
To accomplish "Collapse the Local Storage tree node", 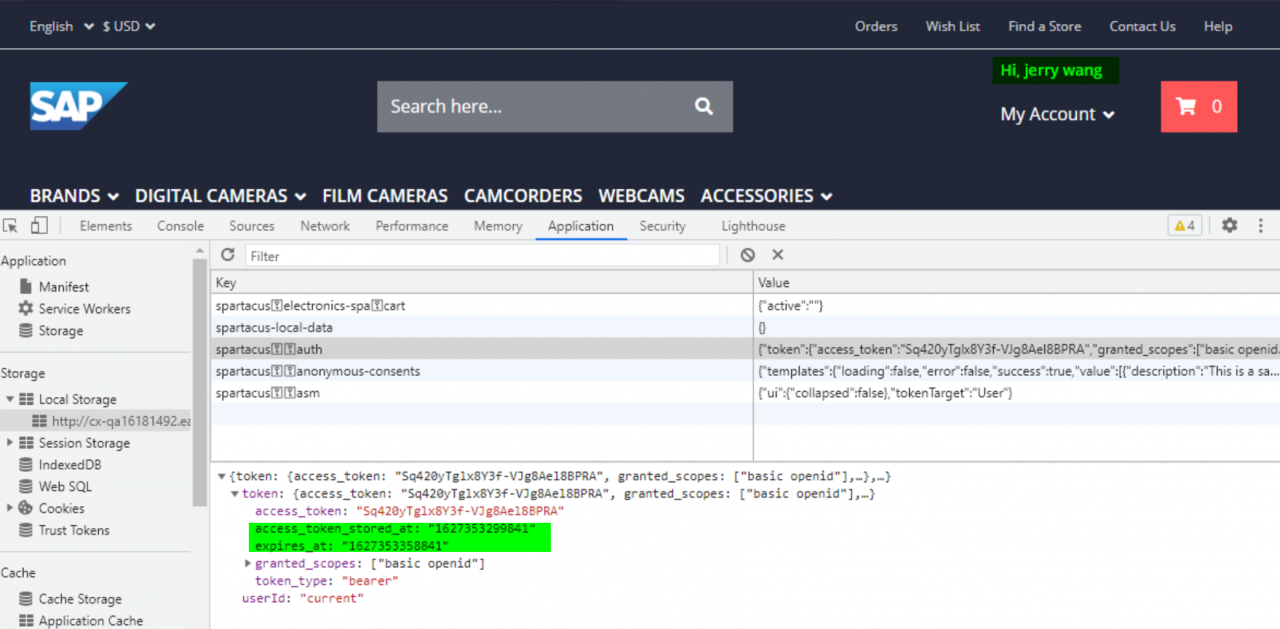I will pyautogui.click(x=11, y=399).
